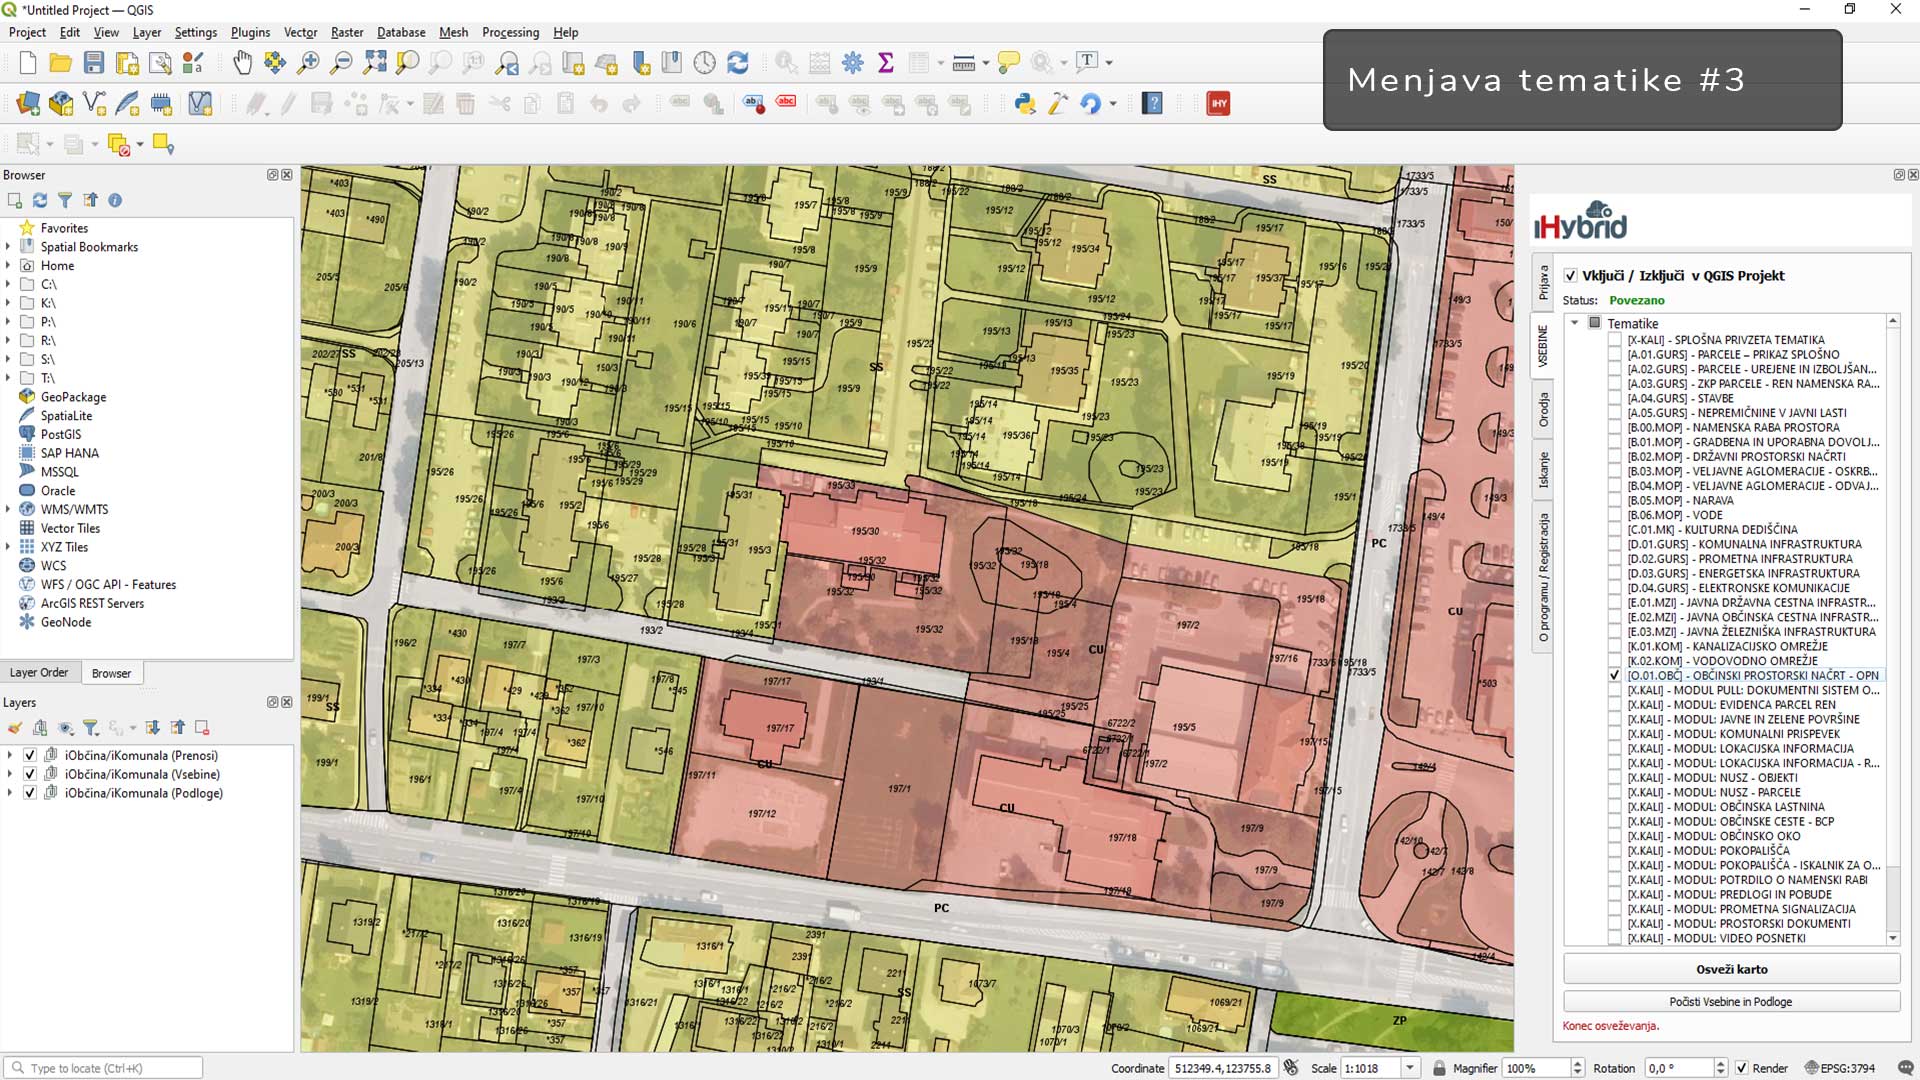
Task: Click the red iHybrid plugin toolbar icon
Action: coord(1218,104)
